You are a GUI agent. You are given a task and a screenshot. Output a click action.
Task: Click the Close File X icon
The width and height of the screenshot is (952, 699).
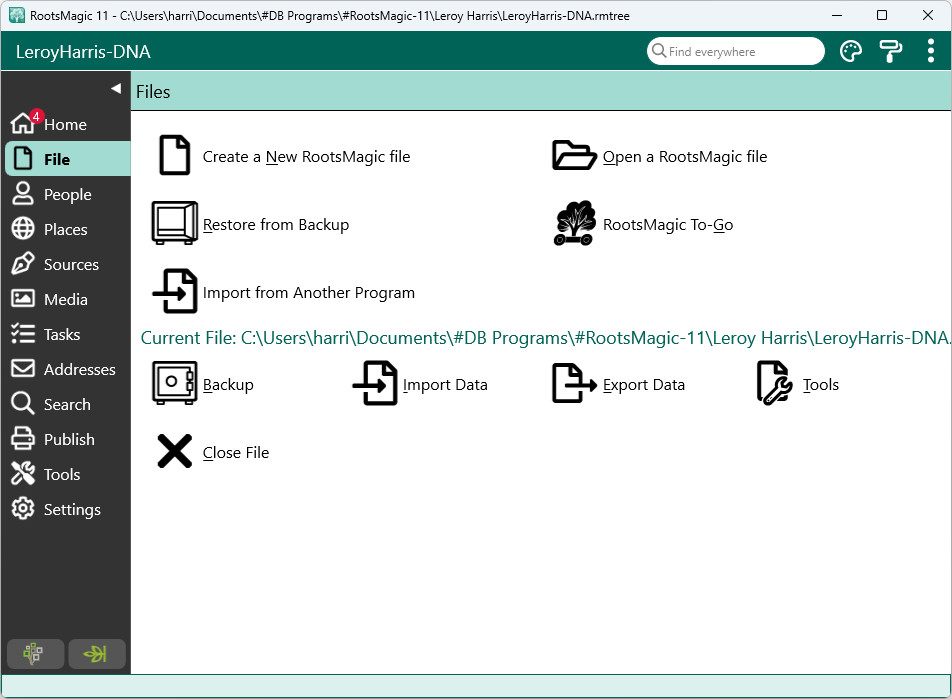click(x=175, y=451)
